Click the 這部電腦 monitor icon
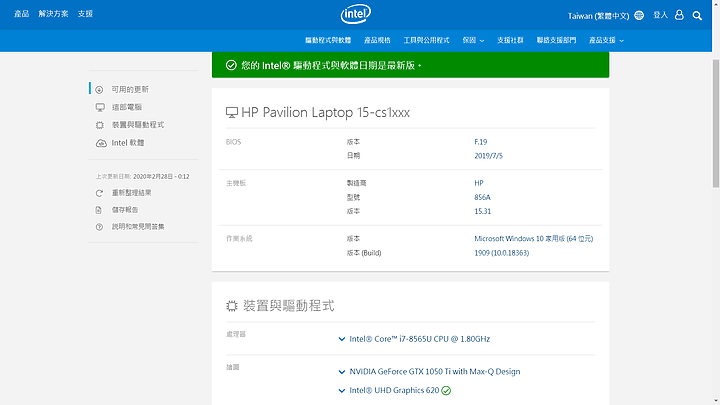The width and height of the screenshot is (720, 405). click(x=100, y=107)
